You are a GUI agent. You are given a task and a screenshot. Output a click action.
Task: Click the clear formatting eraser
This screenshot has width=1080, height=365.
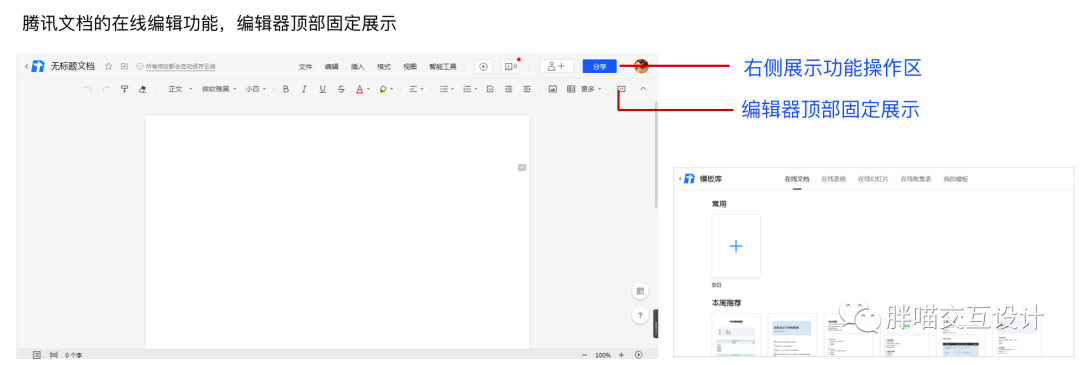pos(143,89)
